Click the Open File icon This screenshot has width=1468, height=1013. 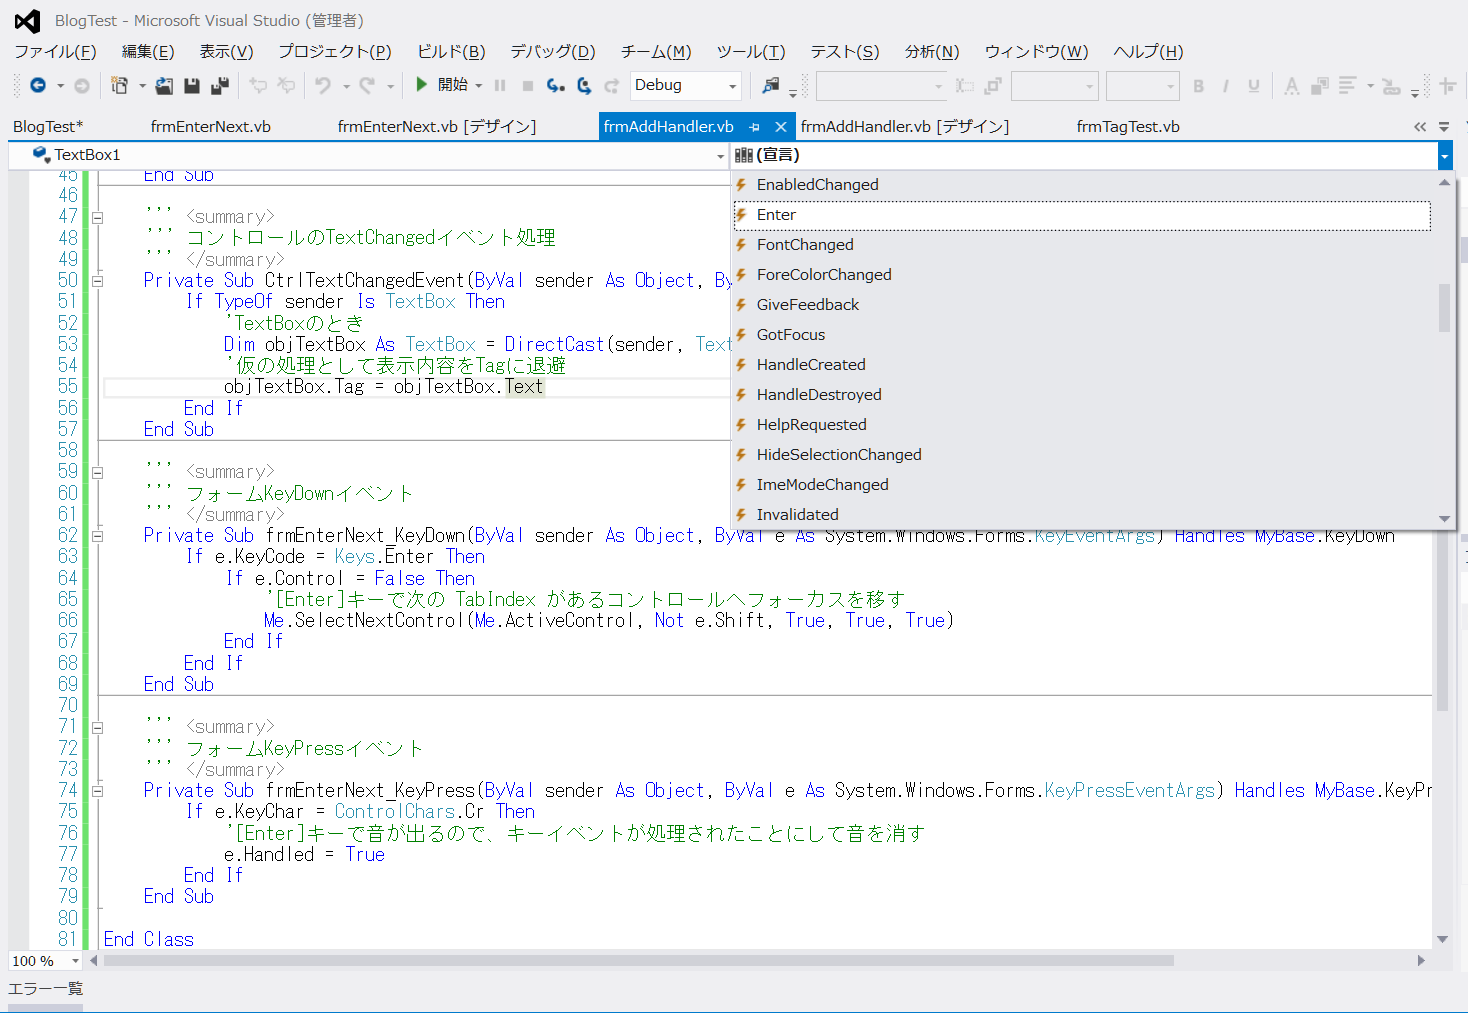point(164,86)
